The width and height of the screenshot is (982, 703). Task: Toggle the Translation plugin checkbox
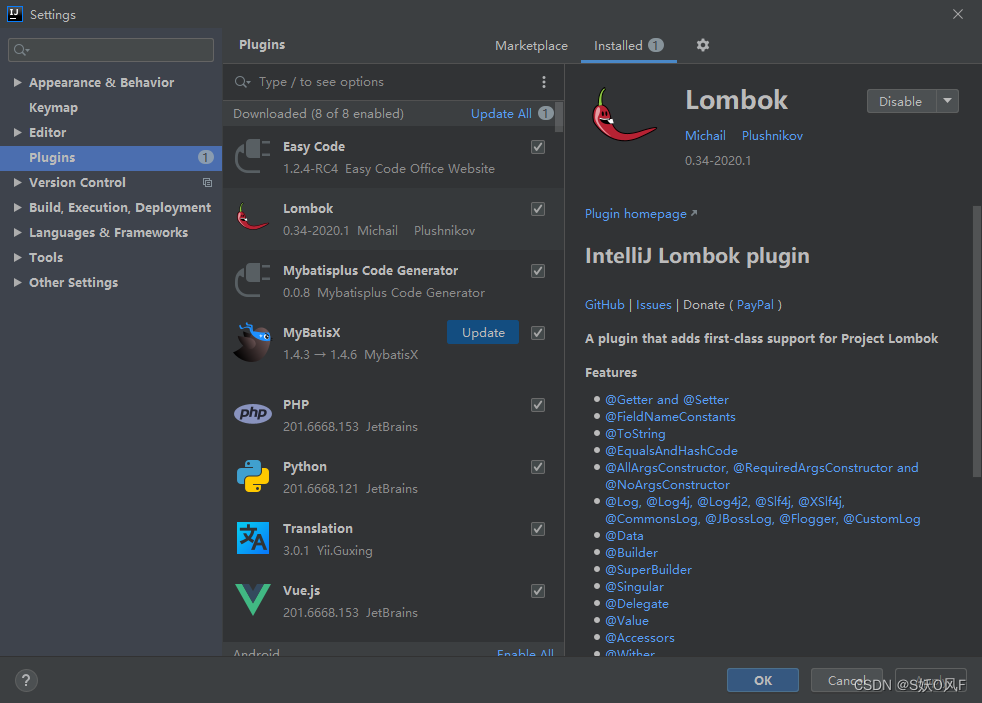(538, 529)
